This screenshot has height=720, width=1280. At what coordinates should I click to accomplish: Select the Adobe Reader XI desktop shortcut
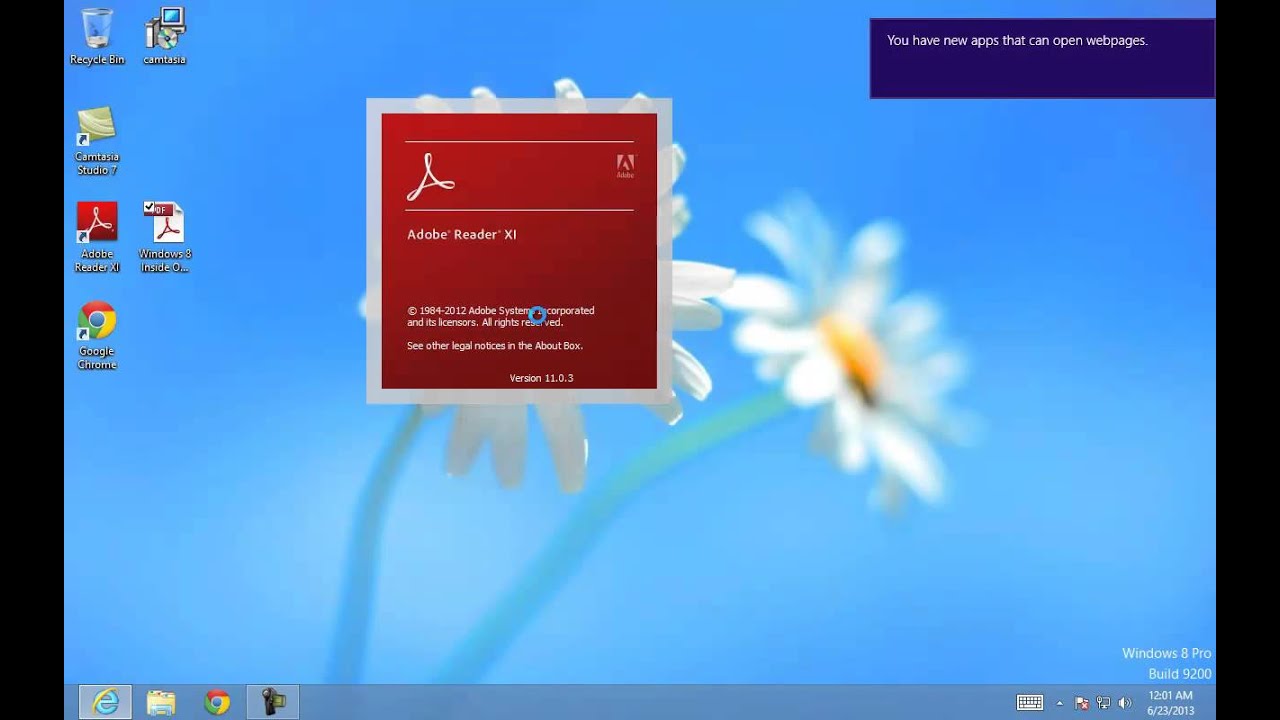(97, 237)
